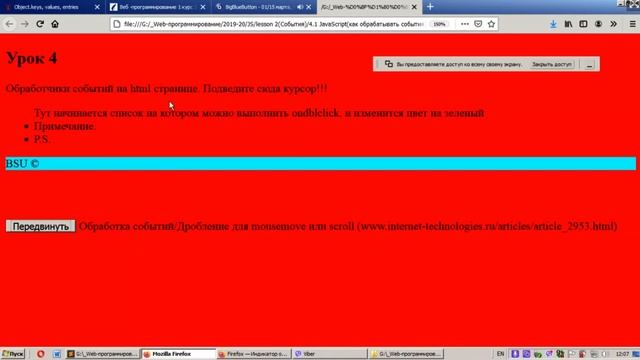This screenshot has width=640, height=360.
Task: Click the Примечание list item
Action: [x=65, y=126]
